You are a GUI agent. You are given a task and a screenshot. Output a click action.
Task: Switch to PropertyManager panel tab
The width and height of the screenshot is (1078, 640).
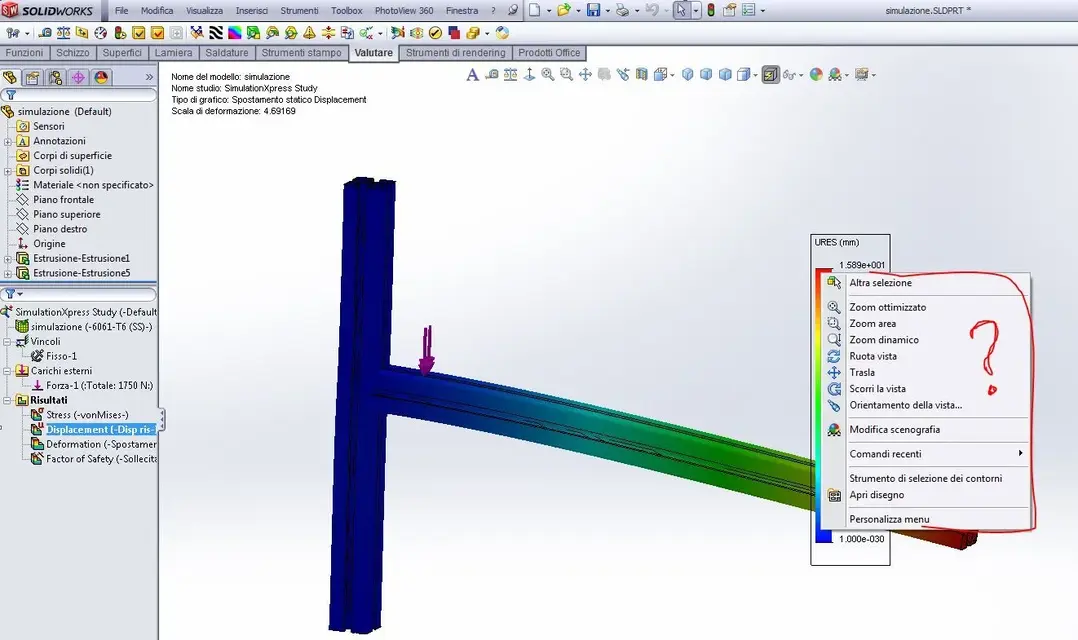tap(32, 78)
